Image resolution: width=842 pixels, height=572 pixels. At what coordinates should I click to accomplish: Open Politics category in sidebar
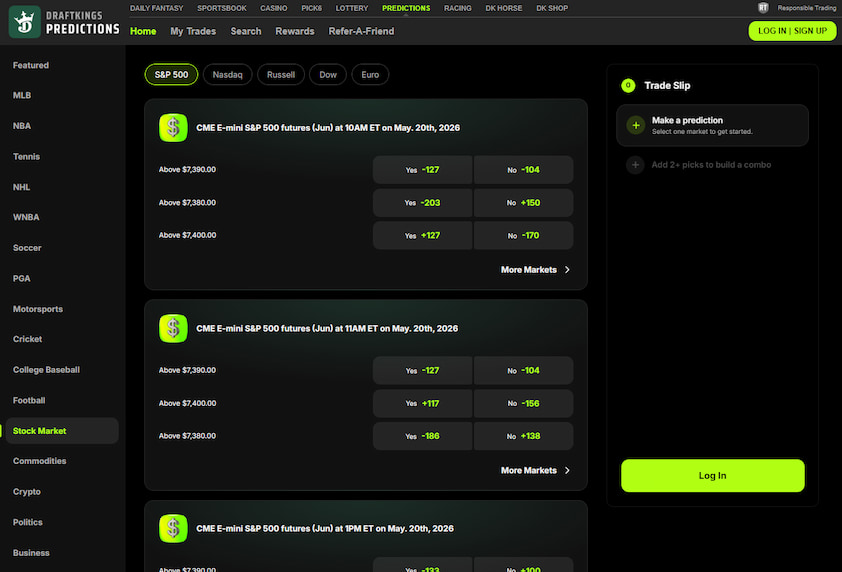click(x=27, y=522)
